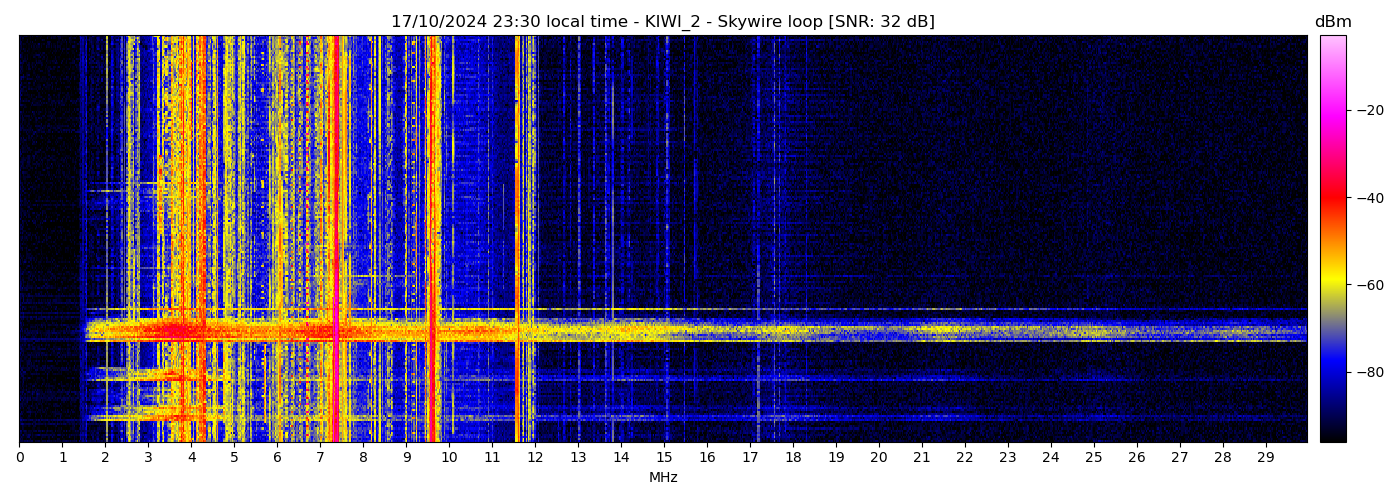Click the MHz x-axis label
Screen dimensions: 1400x500
[x=663, y=478]
